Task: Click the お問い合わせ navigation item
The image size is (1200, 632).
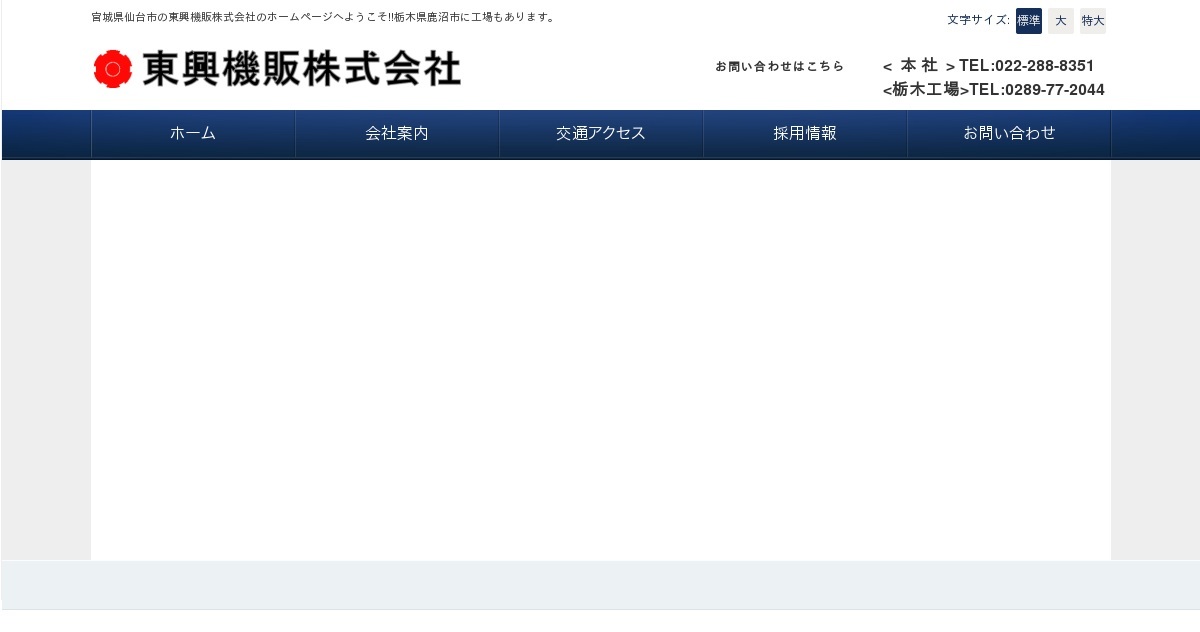Action: [1009, 133]
